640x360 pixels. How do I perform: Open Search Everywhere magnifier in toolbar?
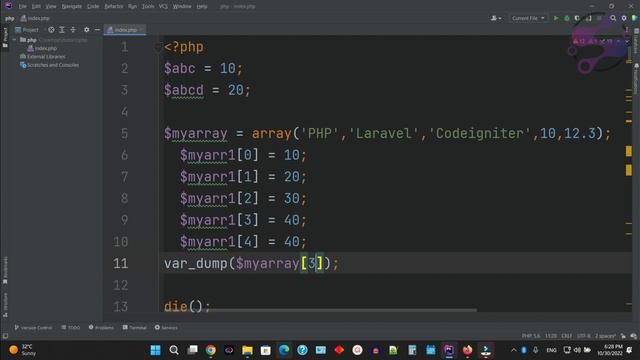tap(613, 18)
